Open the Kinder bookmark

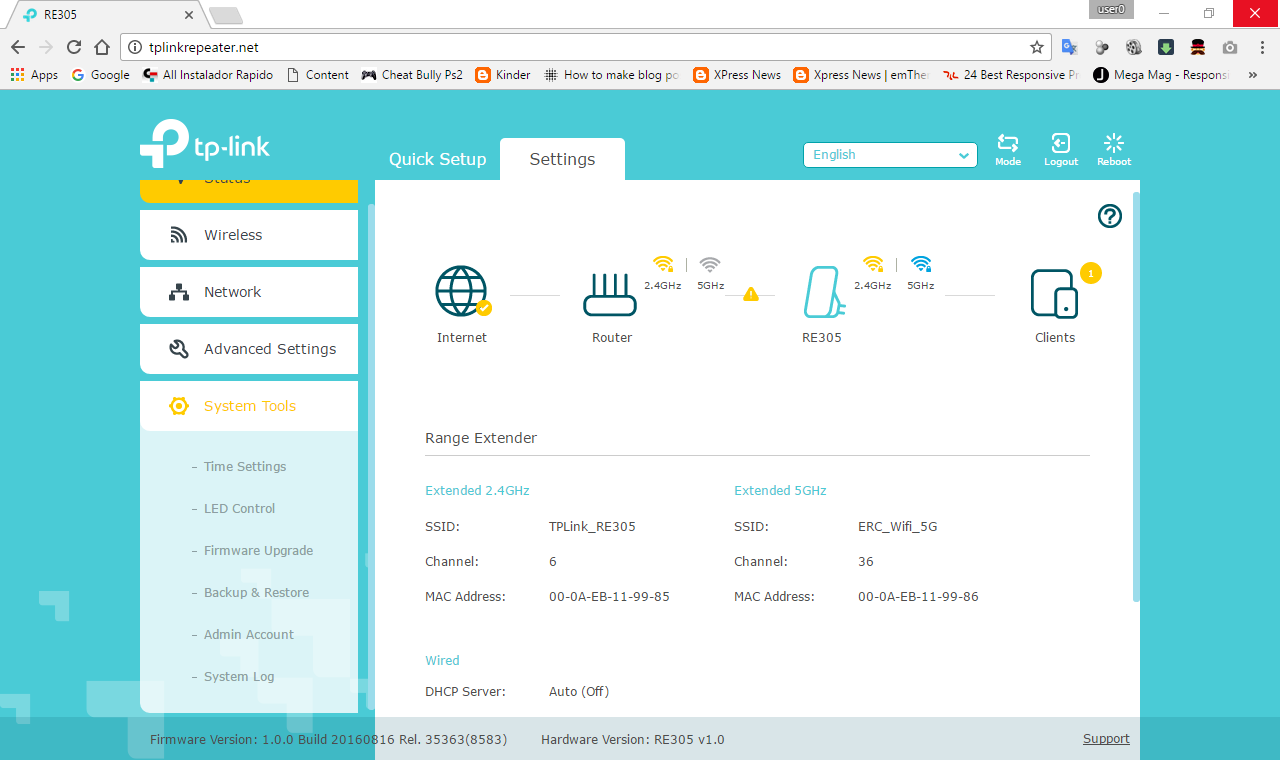pos(504,75)
